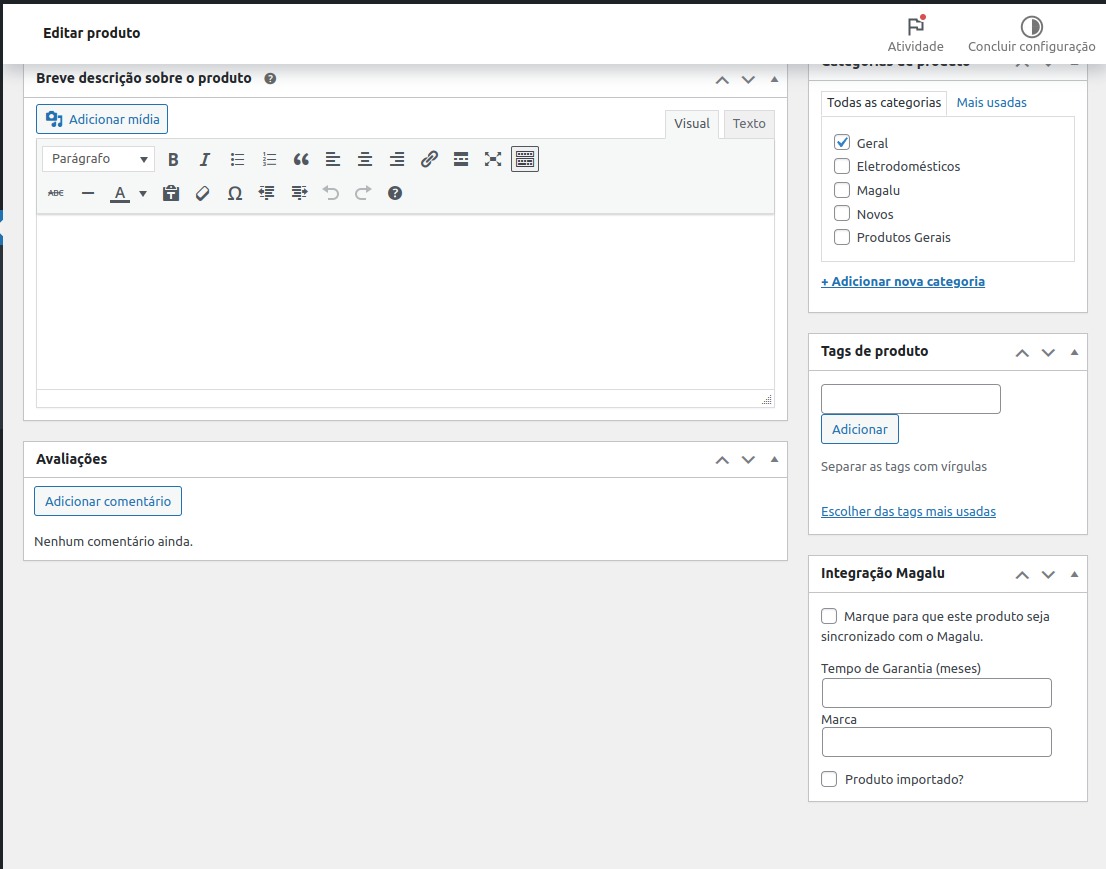Move Integração Magalu panel down
The width and height of the screenshot is (1106, 869).
point(1048,575)
